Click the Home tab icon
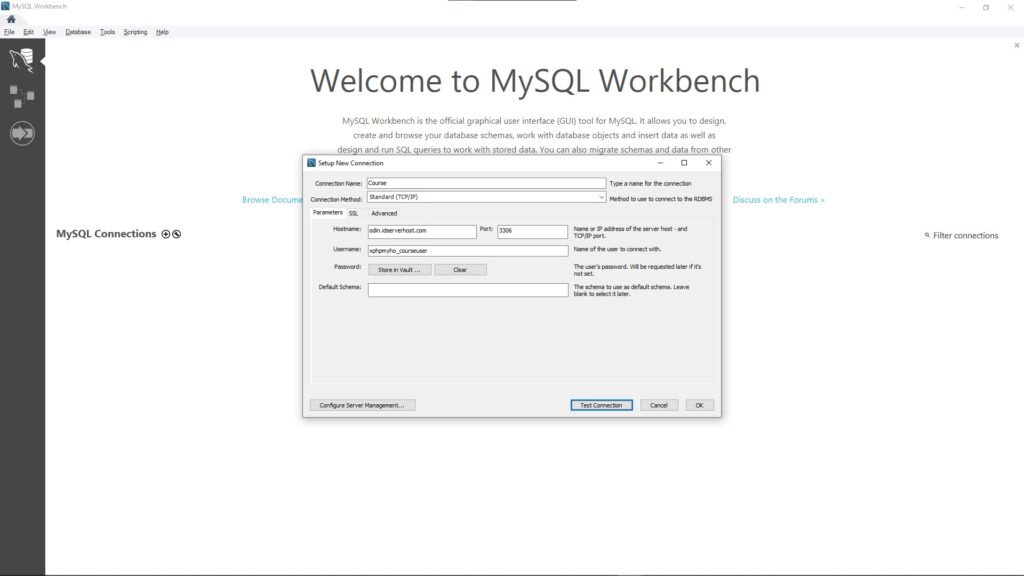This screenshot has height=576, width=1024. point(11,19)
